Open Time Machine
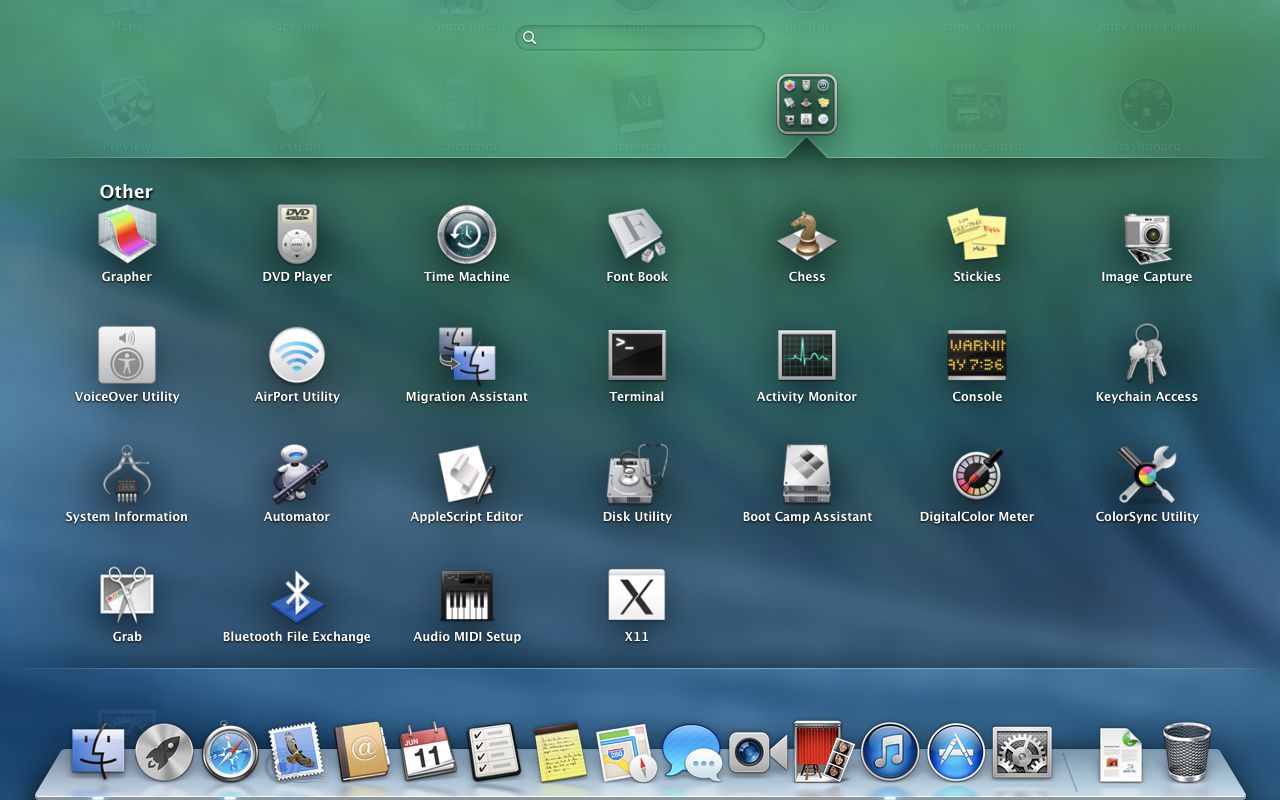This screenshot has height=800, width=1280. (467, 235)
